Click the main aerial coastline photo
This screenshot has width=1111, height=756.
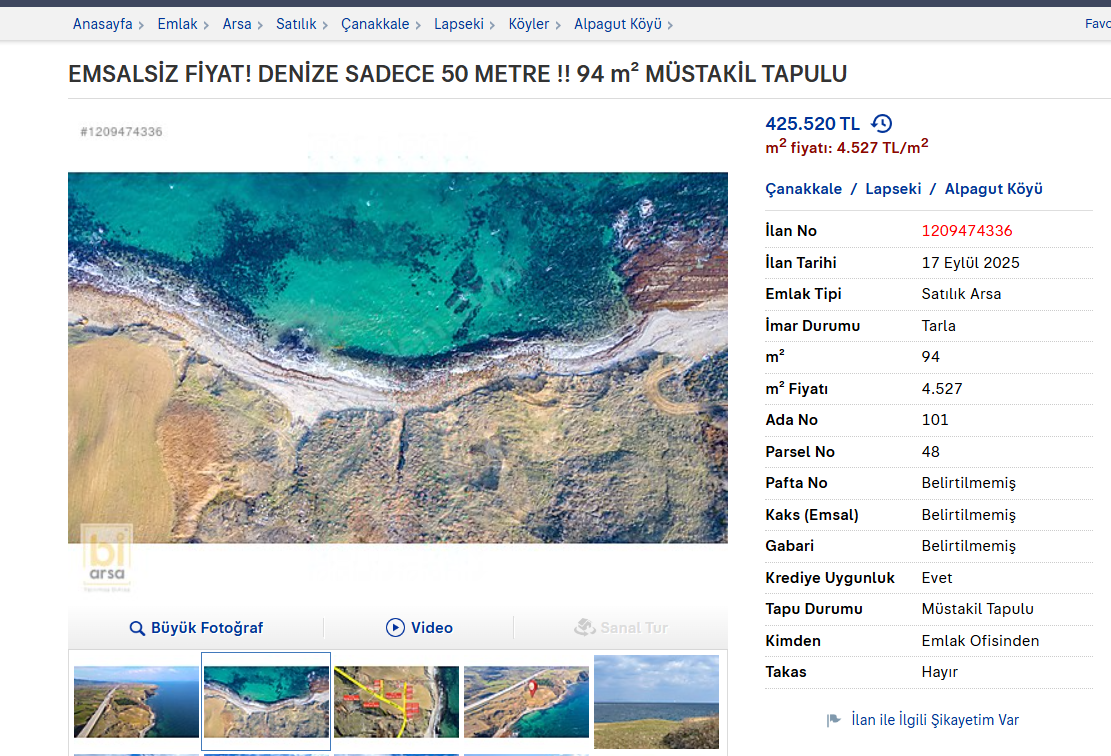tap(397, 358)
